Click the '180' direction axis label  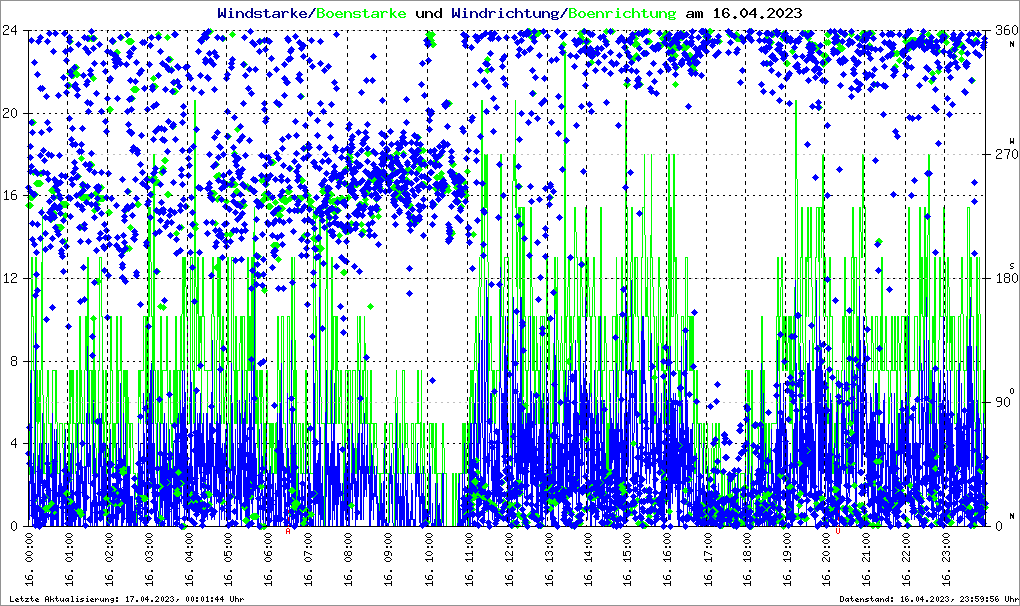click(1006, 278)
